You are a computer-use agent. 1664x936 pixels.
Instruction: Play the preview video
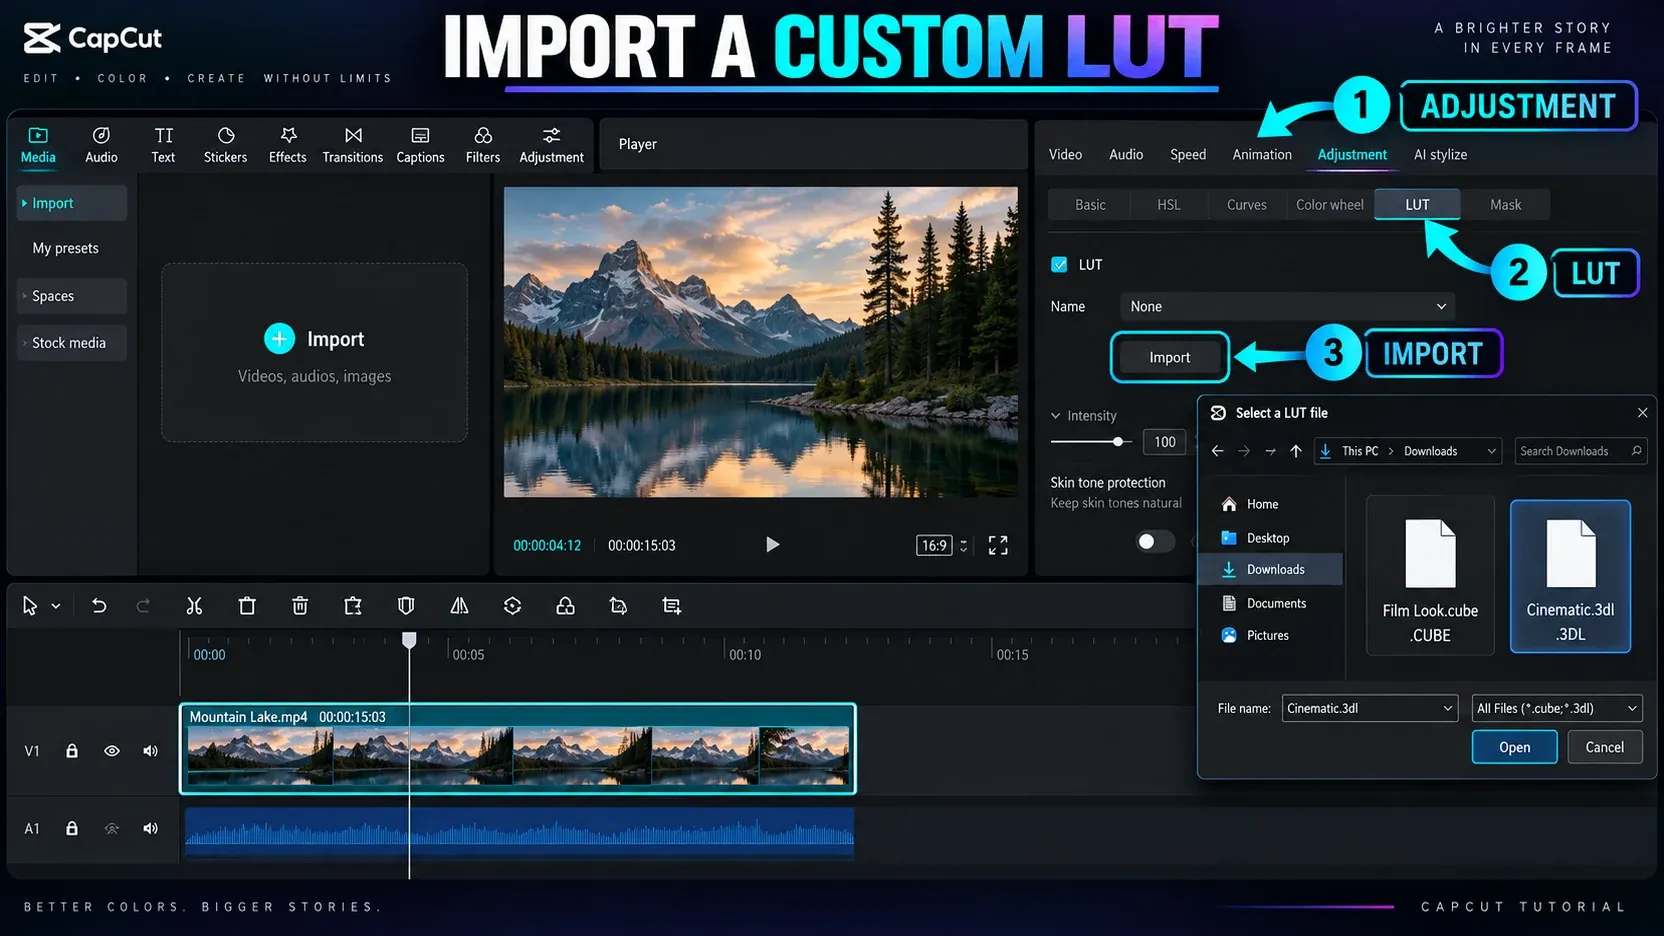772,545
